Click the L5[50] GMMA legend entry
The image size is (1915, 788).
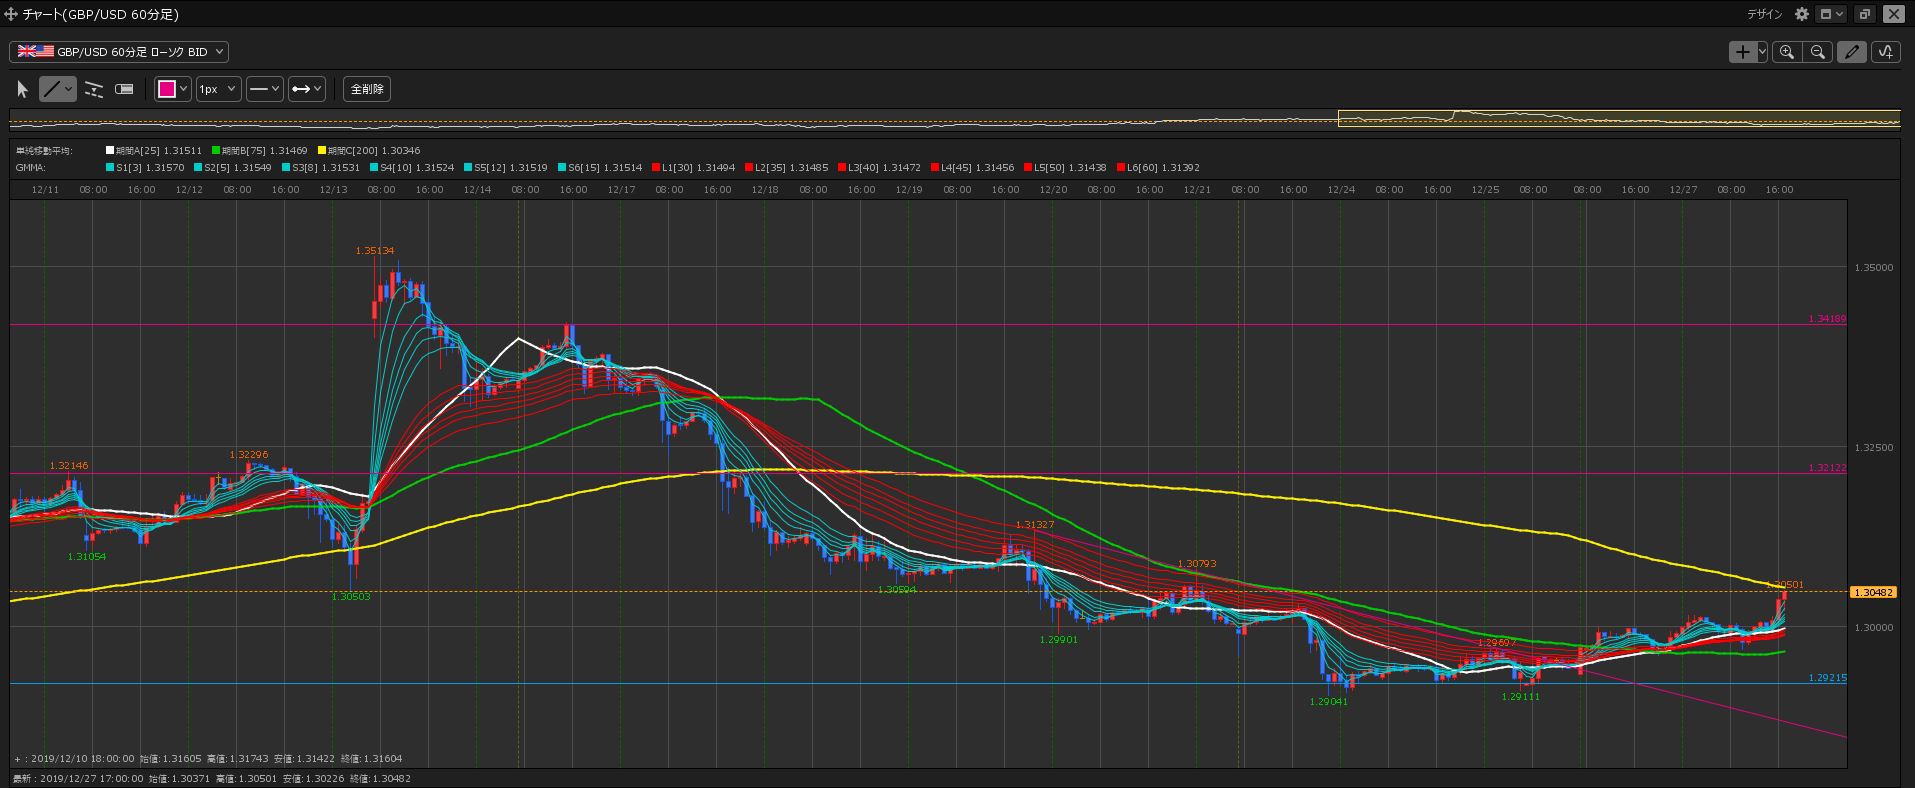coord(1065,168)
